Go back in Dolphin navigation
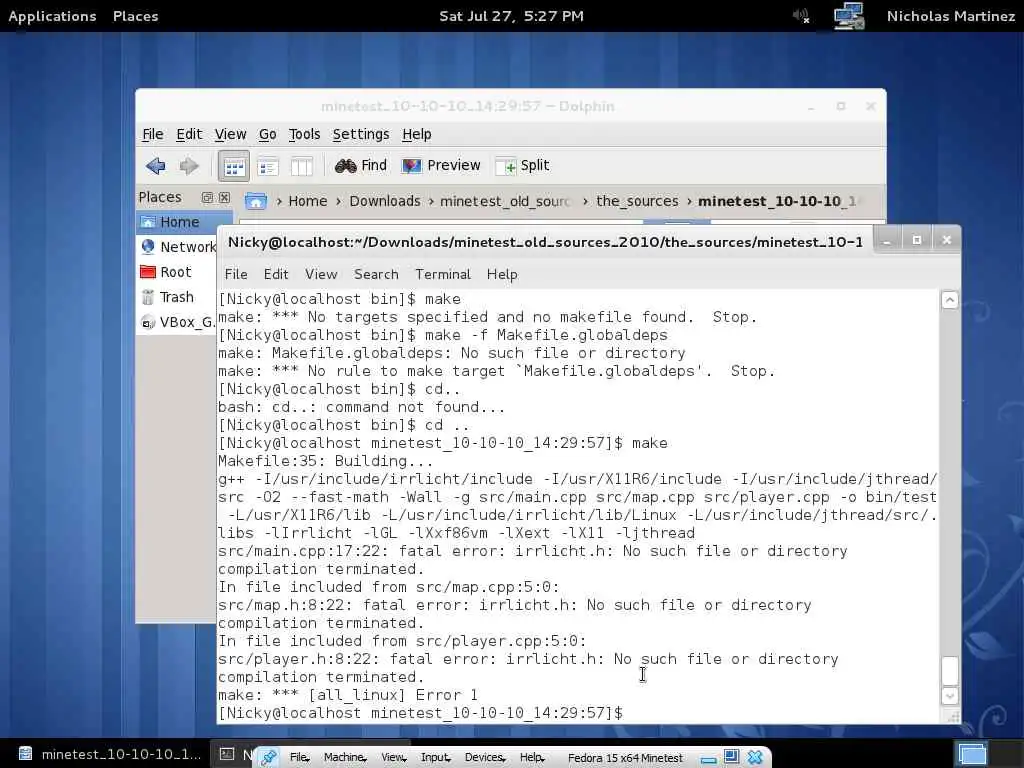Image resolution: width=1024 pixels, height=768 pixels. click(155, 166)
